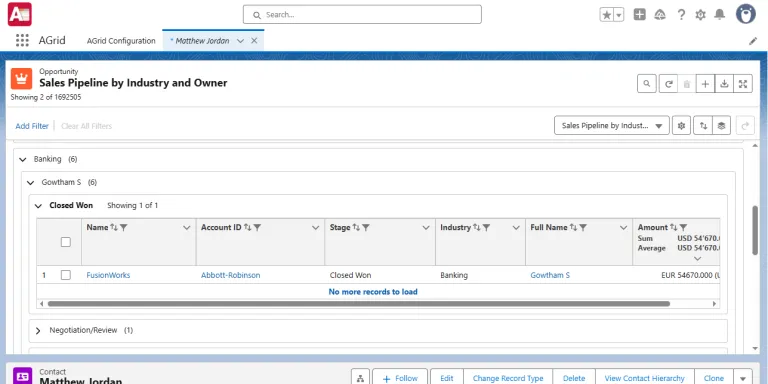The width and height of the screenshot is (768, 384).
Task: Open the grid view settings gear icon
Action: [x=681, y=125]
